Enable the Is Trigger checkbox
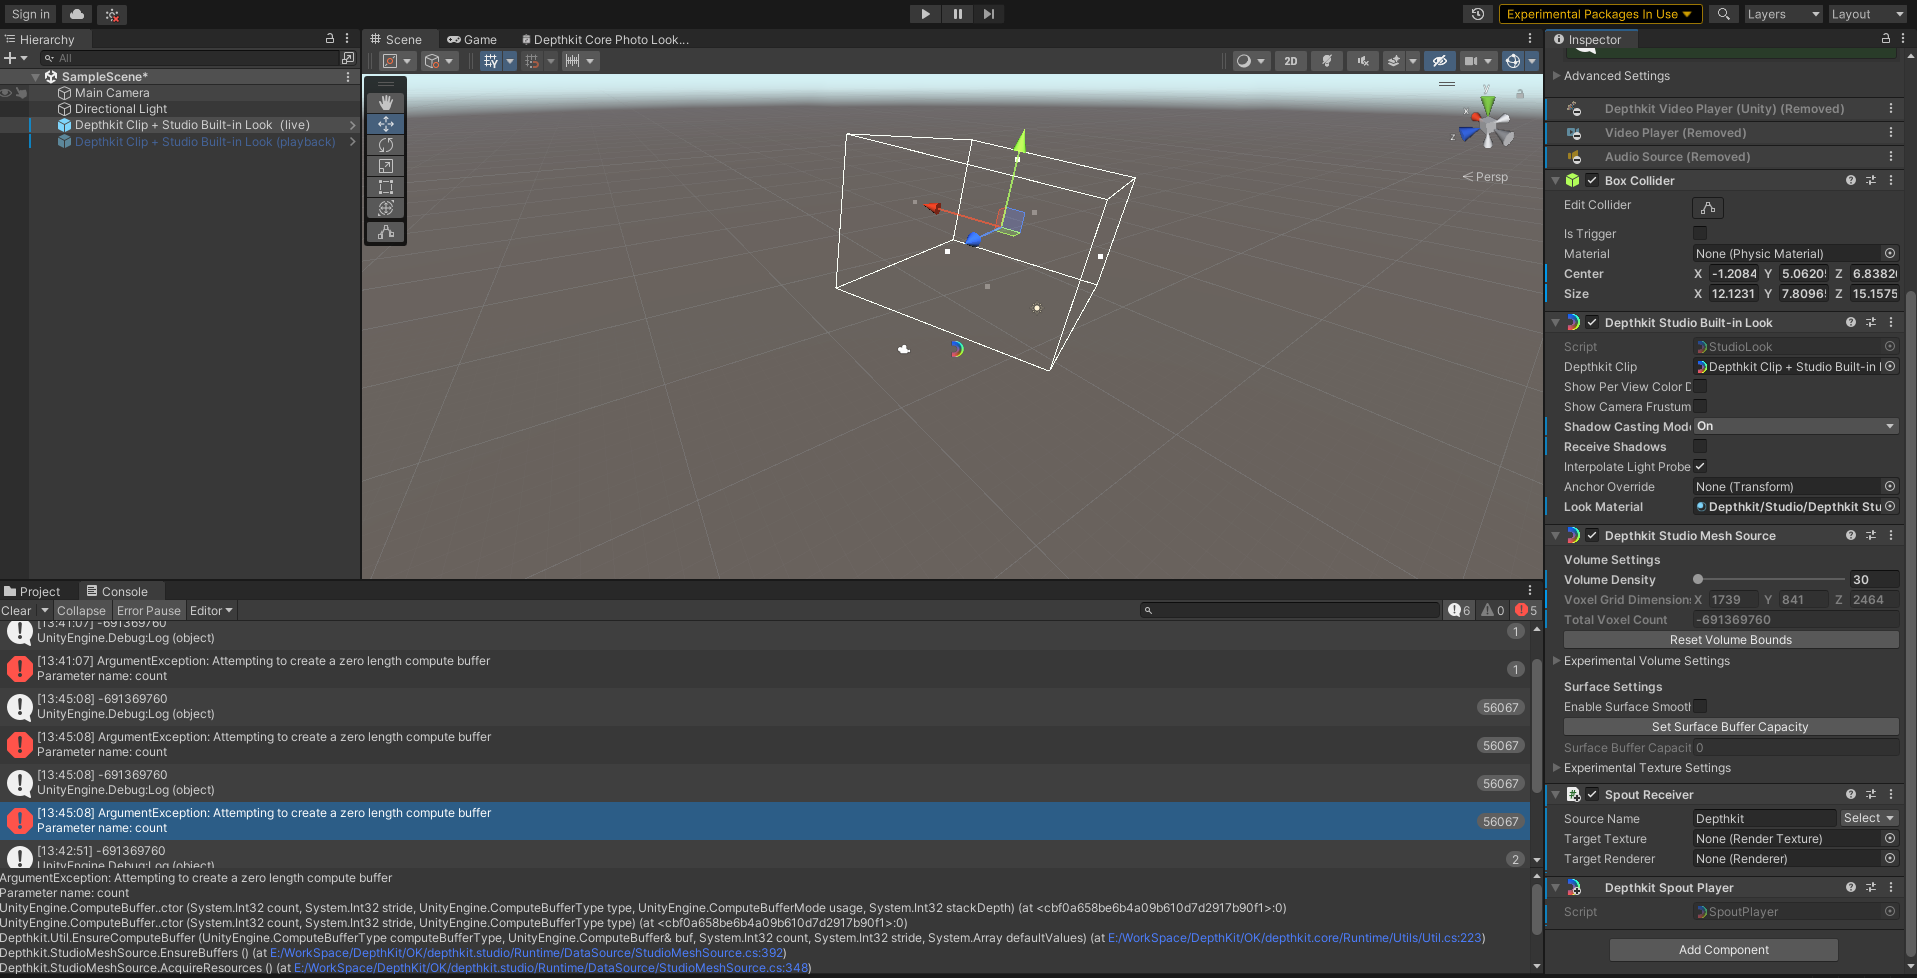This screenshot has width=1917, height=978. click(x=1700, y=233)
